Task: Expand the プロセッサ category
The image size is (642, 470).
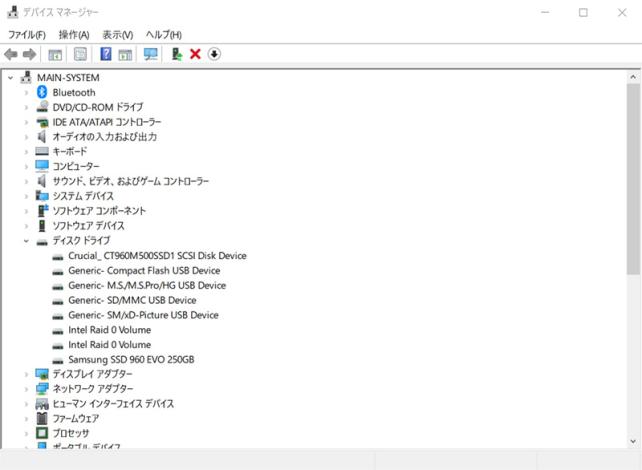Action: click(x=26, y=433)
